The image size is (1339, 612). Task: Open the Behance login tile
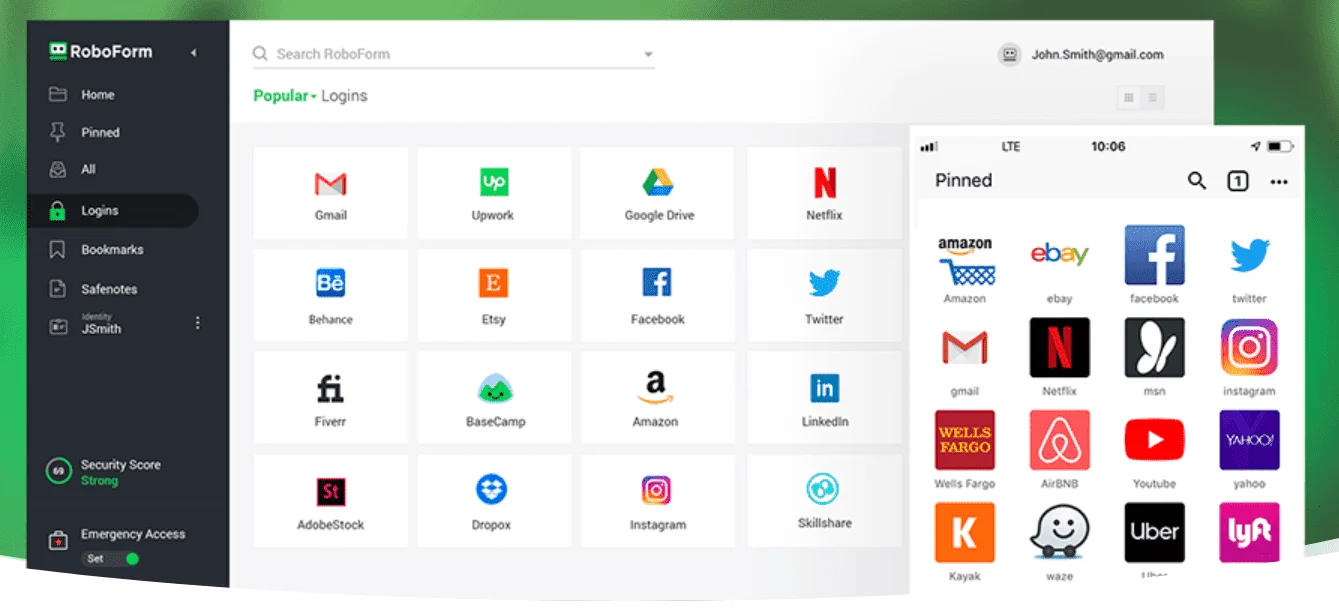330,295
